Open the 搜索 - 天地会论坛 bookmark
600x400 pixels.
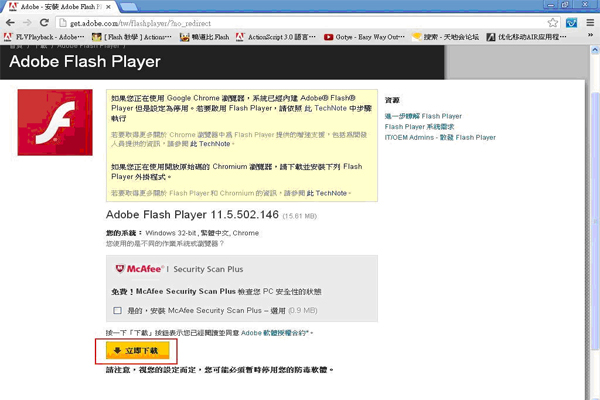click(x=445, y=37)
